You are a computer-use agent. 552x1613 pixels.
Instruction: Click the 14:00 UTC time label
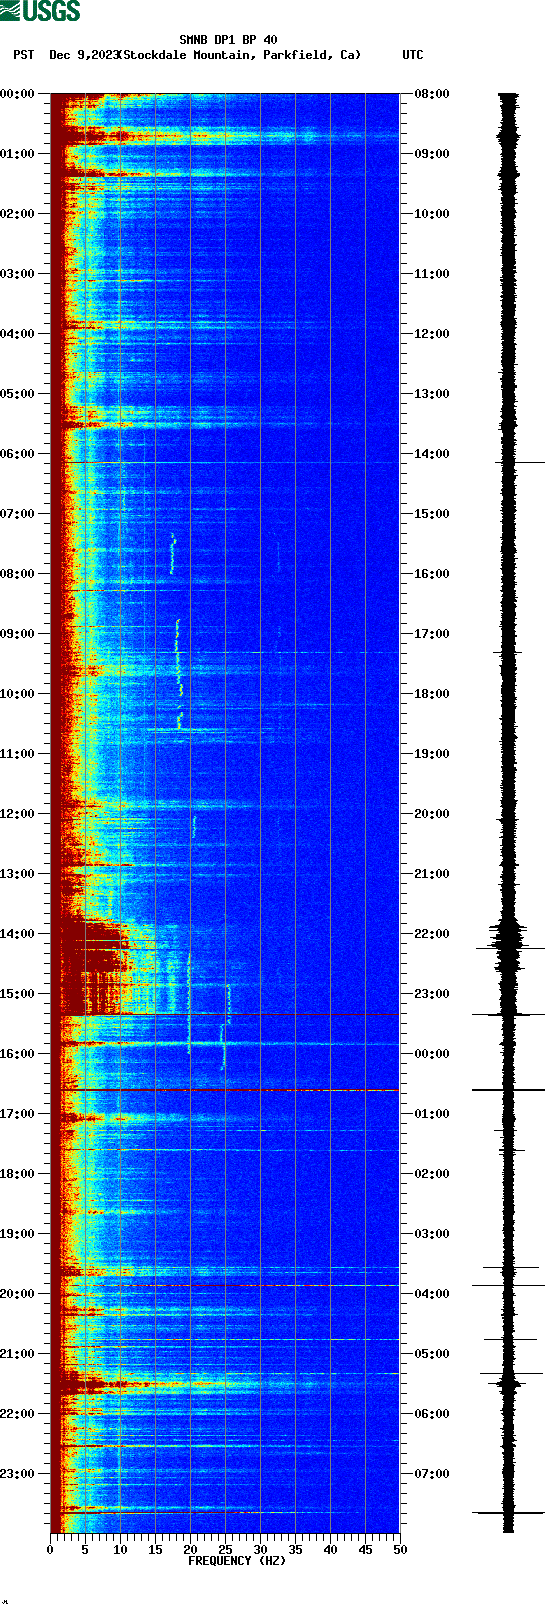[x=432, y=454]
